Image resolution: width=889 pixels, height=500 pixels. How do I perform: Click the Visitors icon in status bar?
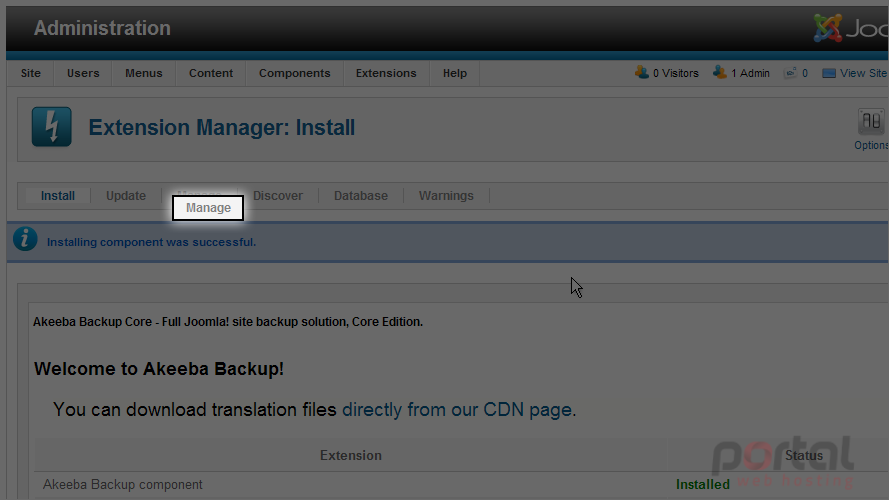point(642,73)
